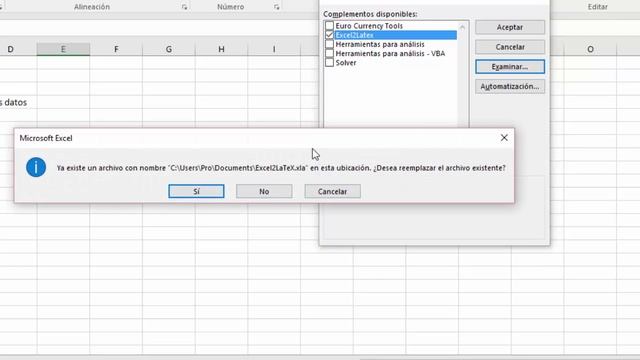Screen dimensions: 640x360
Task: Select column G header
Action: (x=169, y=49)
